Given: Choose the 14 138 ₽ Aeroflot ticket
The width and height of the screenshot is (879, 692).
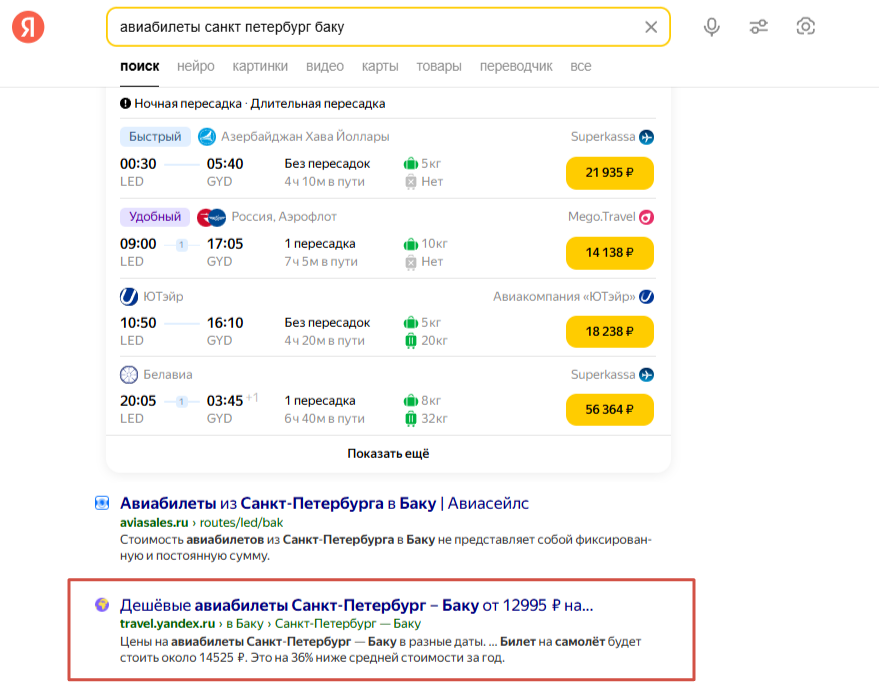Looking at the screenshot, I should [x=609, y=253].
